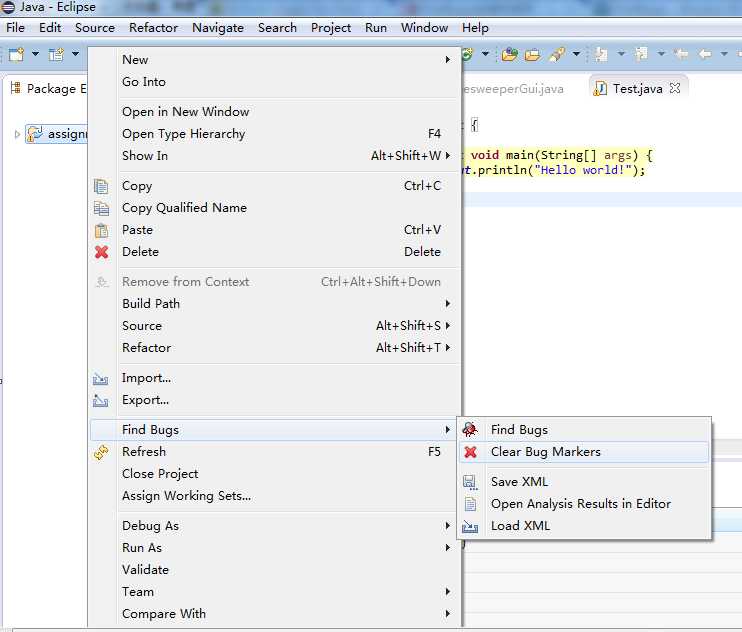Click the Copy icon in context menu
742x632 pixels.
[101, 186]
